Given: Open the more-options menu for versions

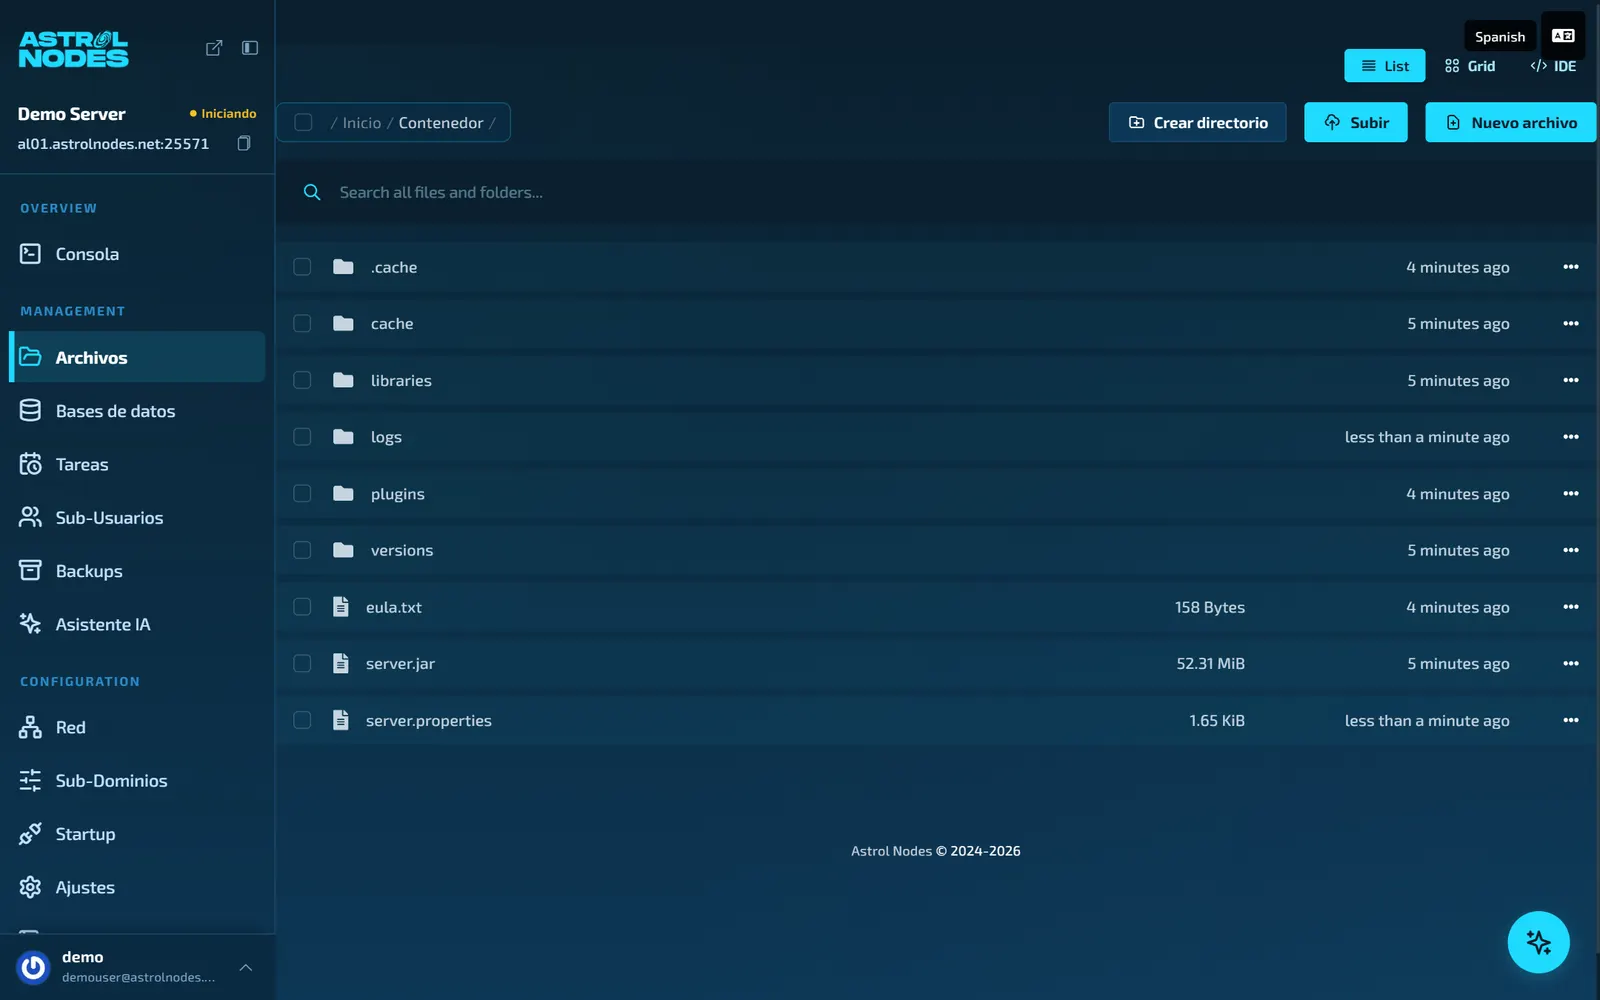Looking at the screenshot, I should tap(1570, 550).
